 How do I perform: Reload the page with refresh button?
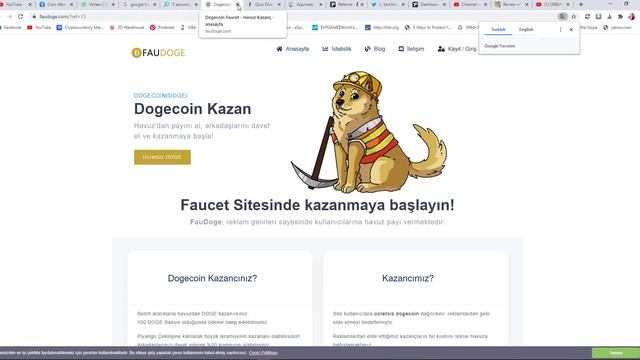(x=20, y=16)
